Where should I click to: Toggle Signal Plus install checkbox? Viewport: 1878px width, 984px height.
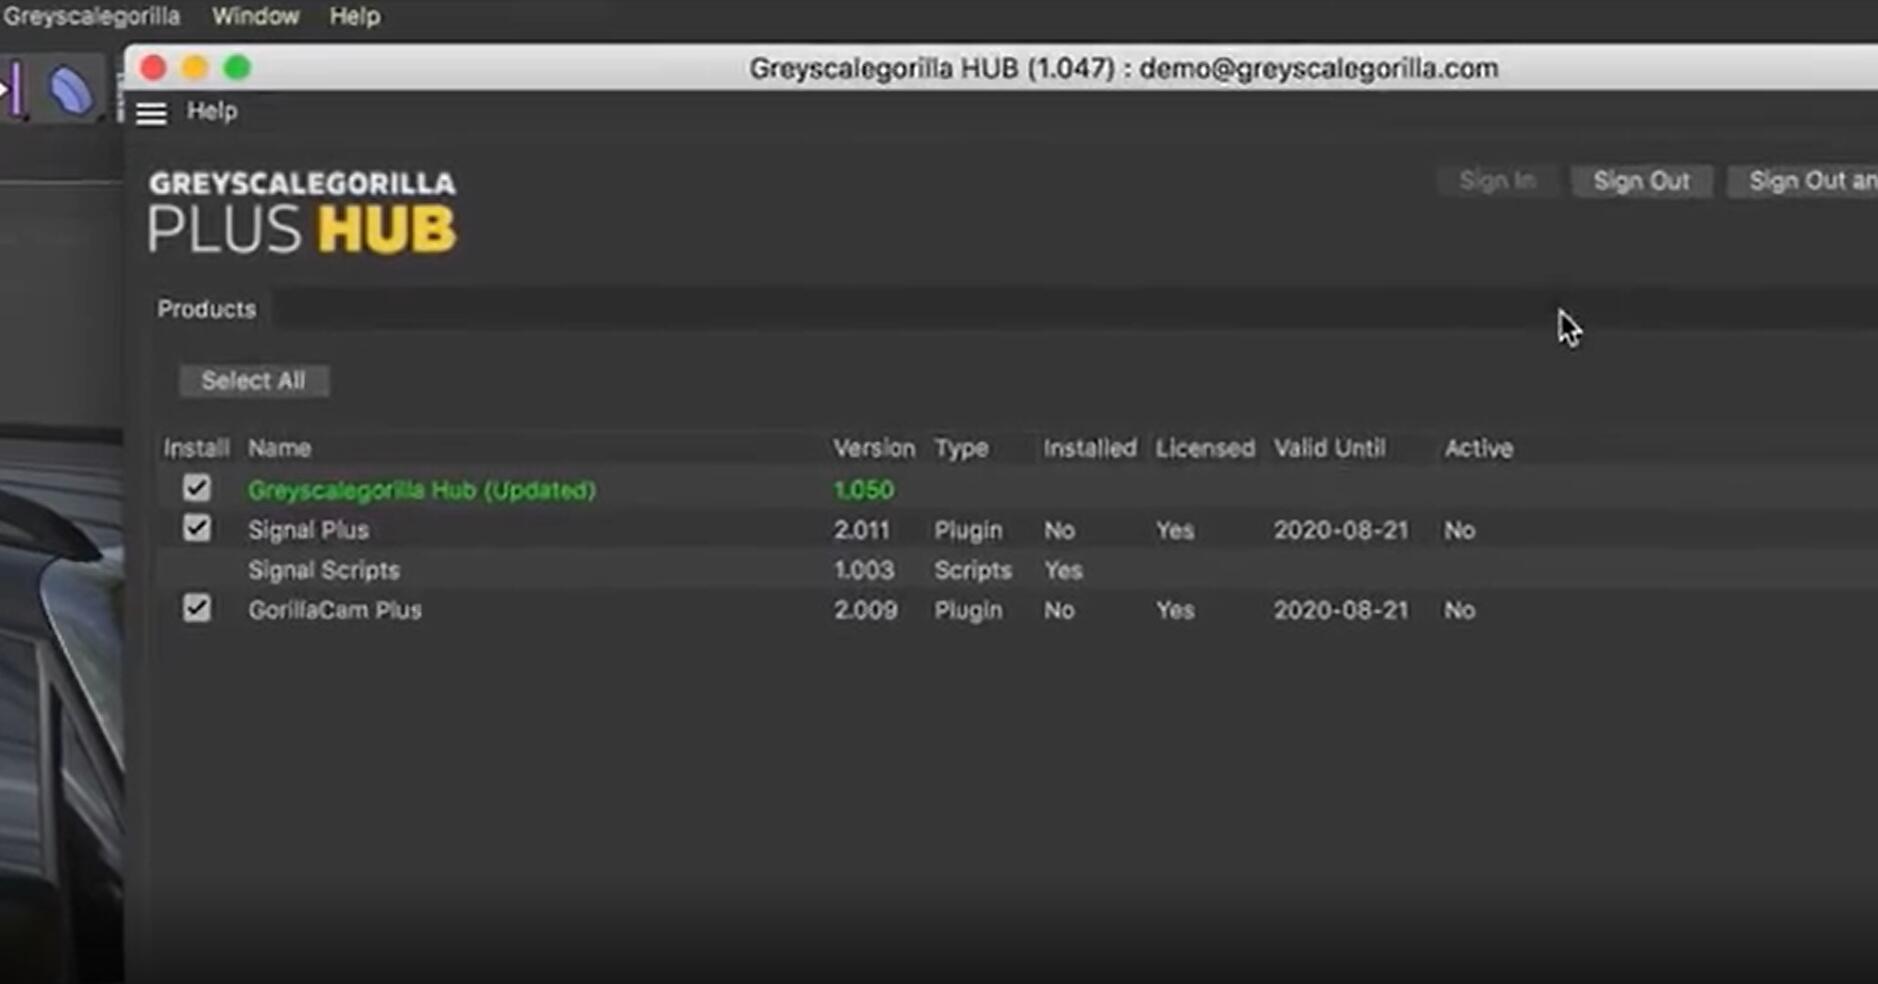tap(196, 528)
